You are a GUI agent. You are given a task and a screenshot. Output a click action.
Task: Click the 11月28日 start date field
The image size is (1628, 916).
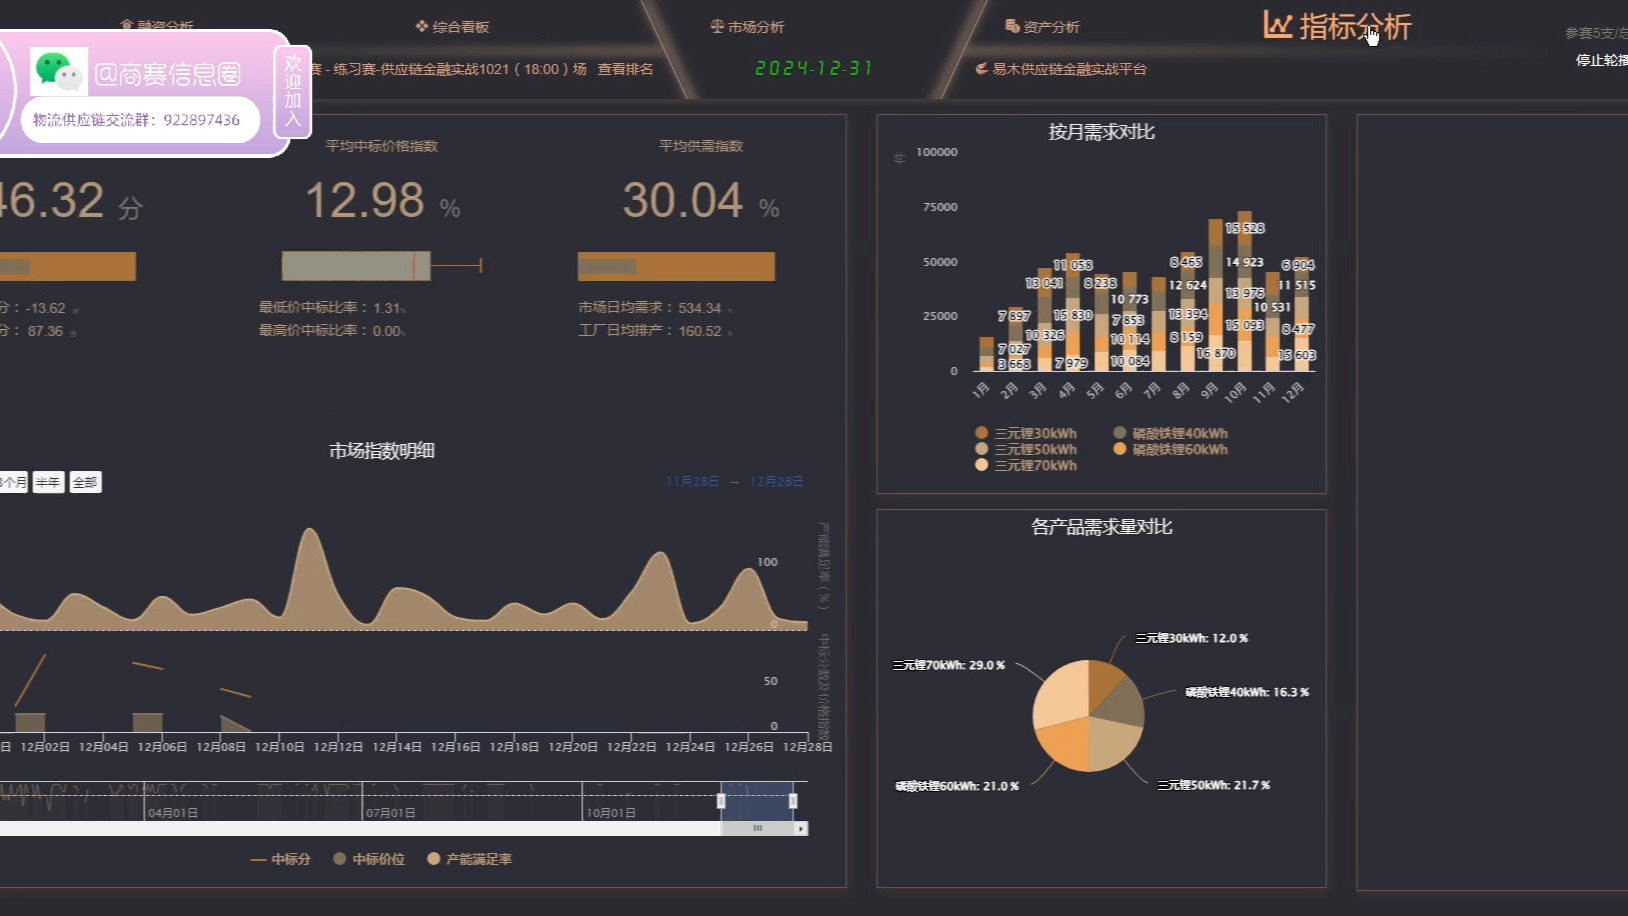[x=692, y=482]
